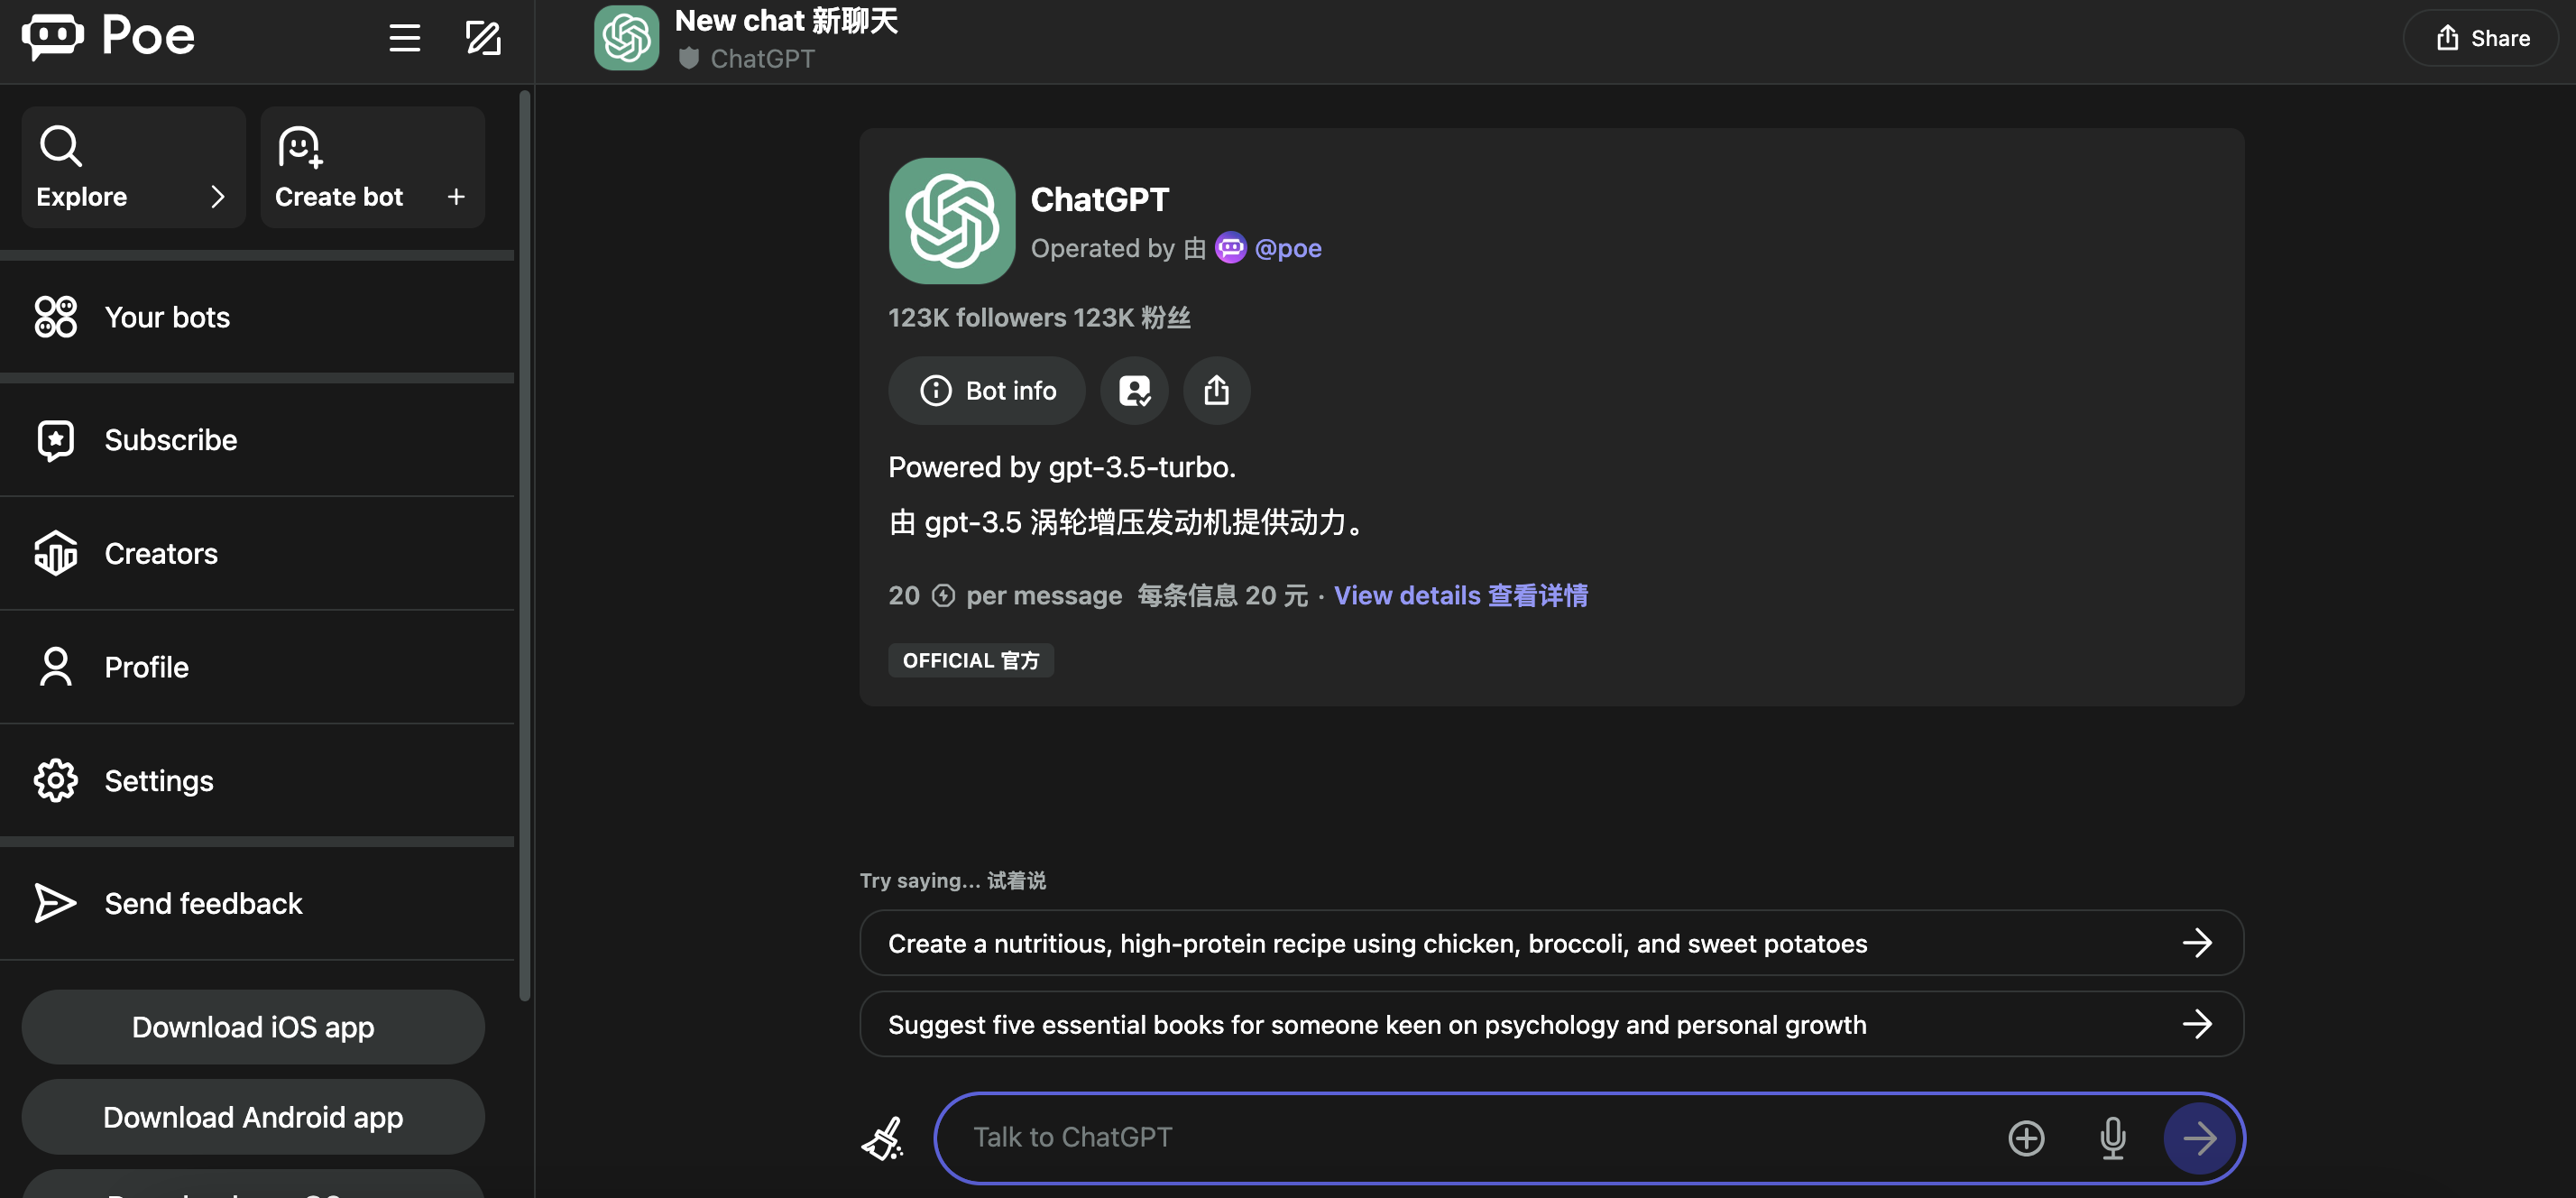The width and height of the screenshot is (2576, 1198).
Task: Toggle the hamburger sidebar menu
Action: pos(404,38)
